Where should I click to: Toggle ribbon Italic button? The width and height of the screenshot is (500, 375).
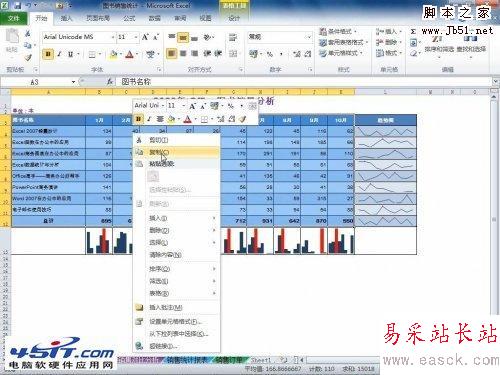[59, 54]
